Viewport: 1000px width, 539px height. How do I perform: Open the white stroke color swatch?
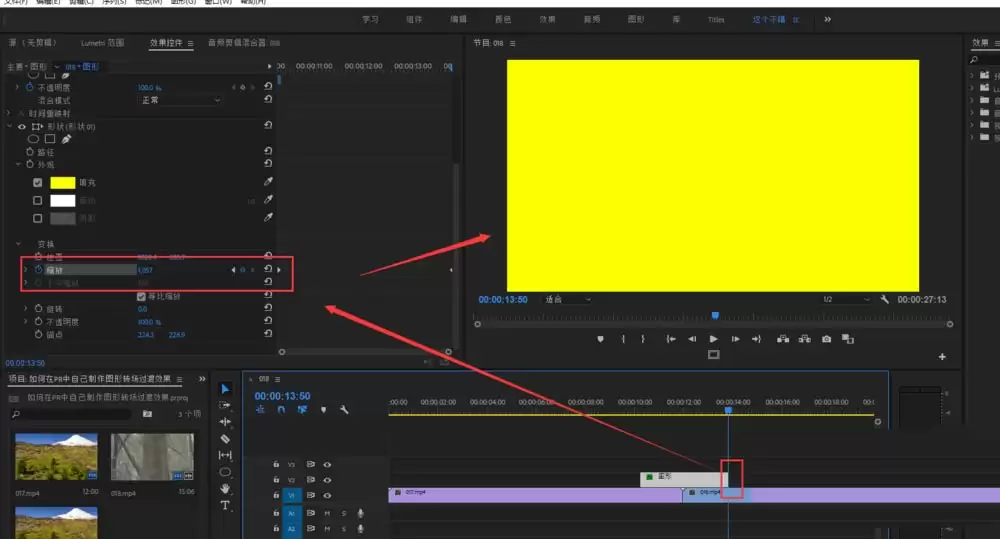tap(62, 200)
